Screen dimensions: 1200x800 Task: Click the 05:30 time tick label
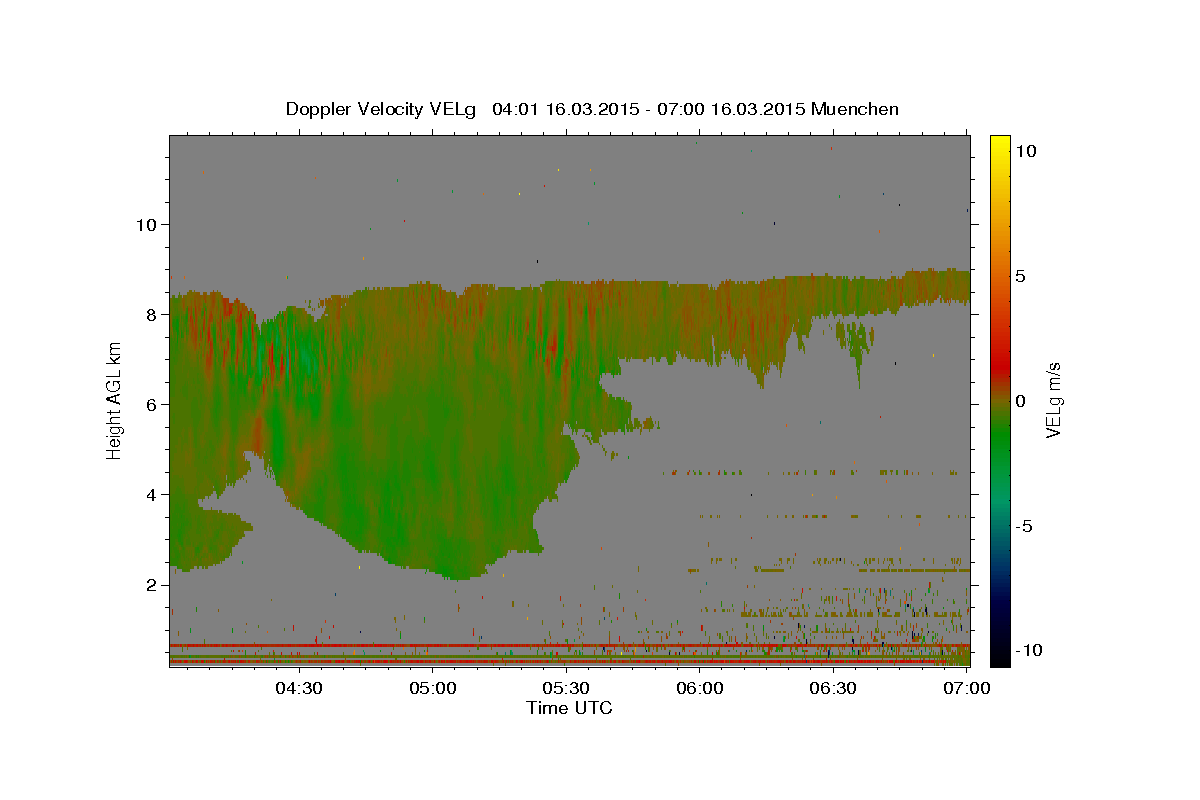[566, 688]
